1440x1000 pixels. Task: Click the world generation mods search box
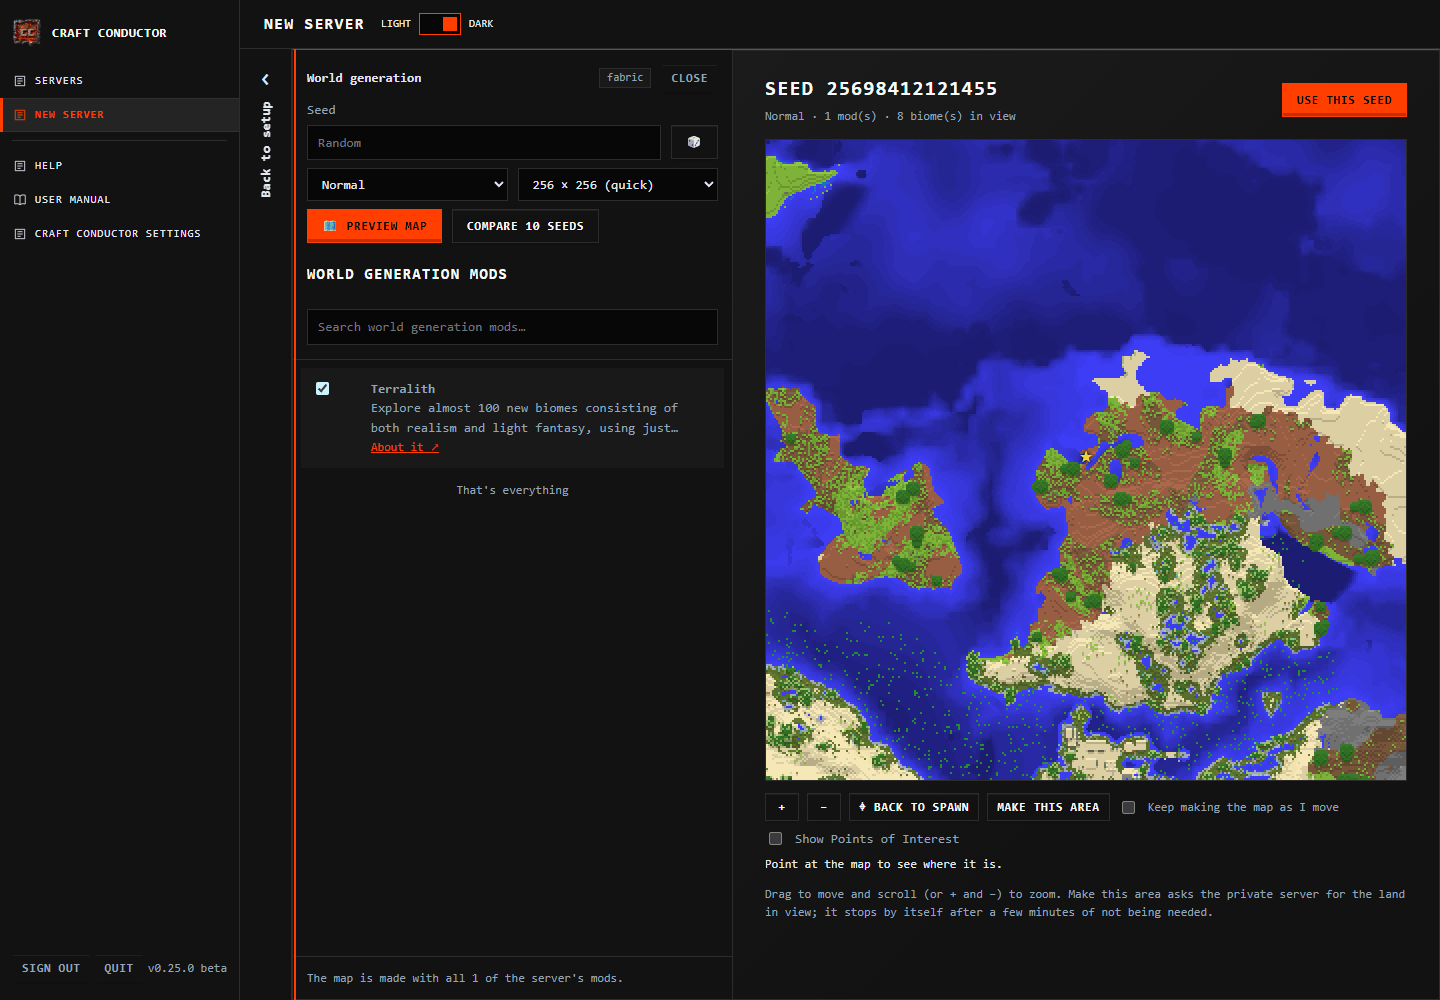512,327
